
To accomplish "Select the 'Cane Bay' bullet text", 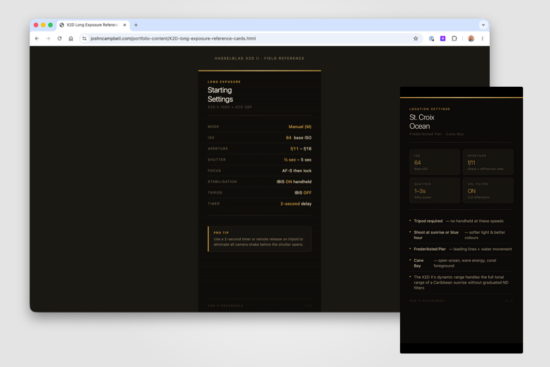I will coord(419,263).
